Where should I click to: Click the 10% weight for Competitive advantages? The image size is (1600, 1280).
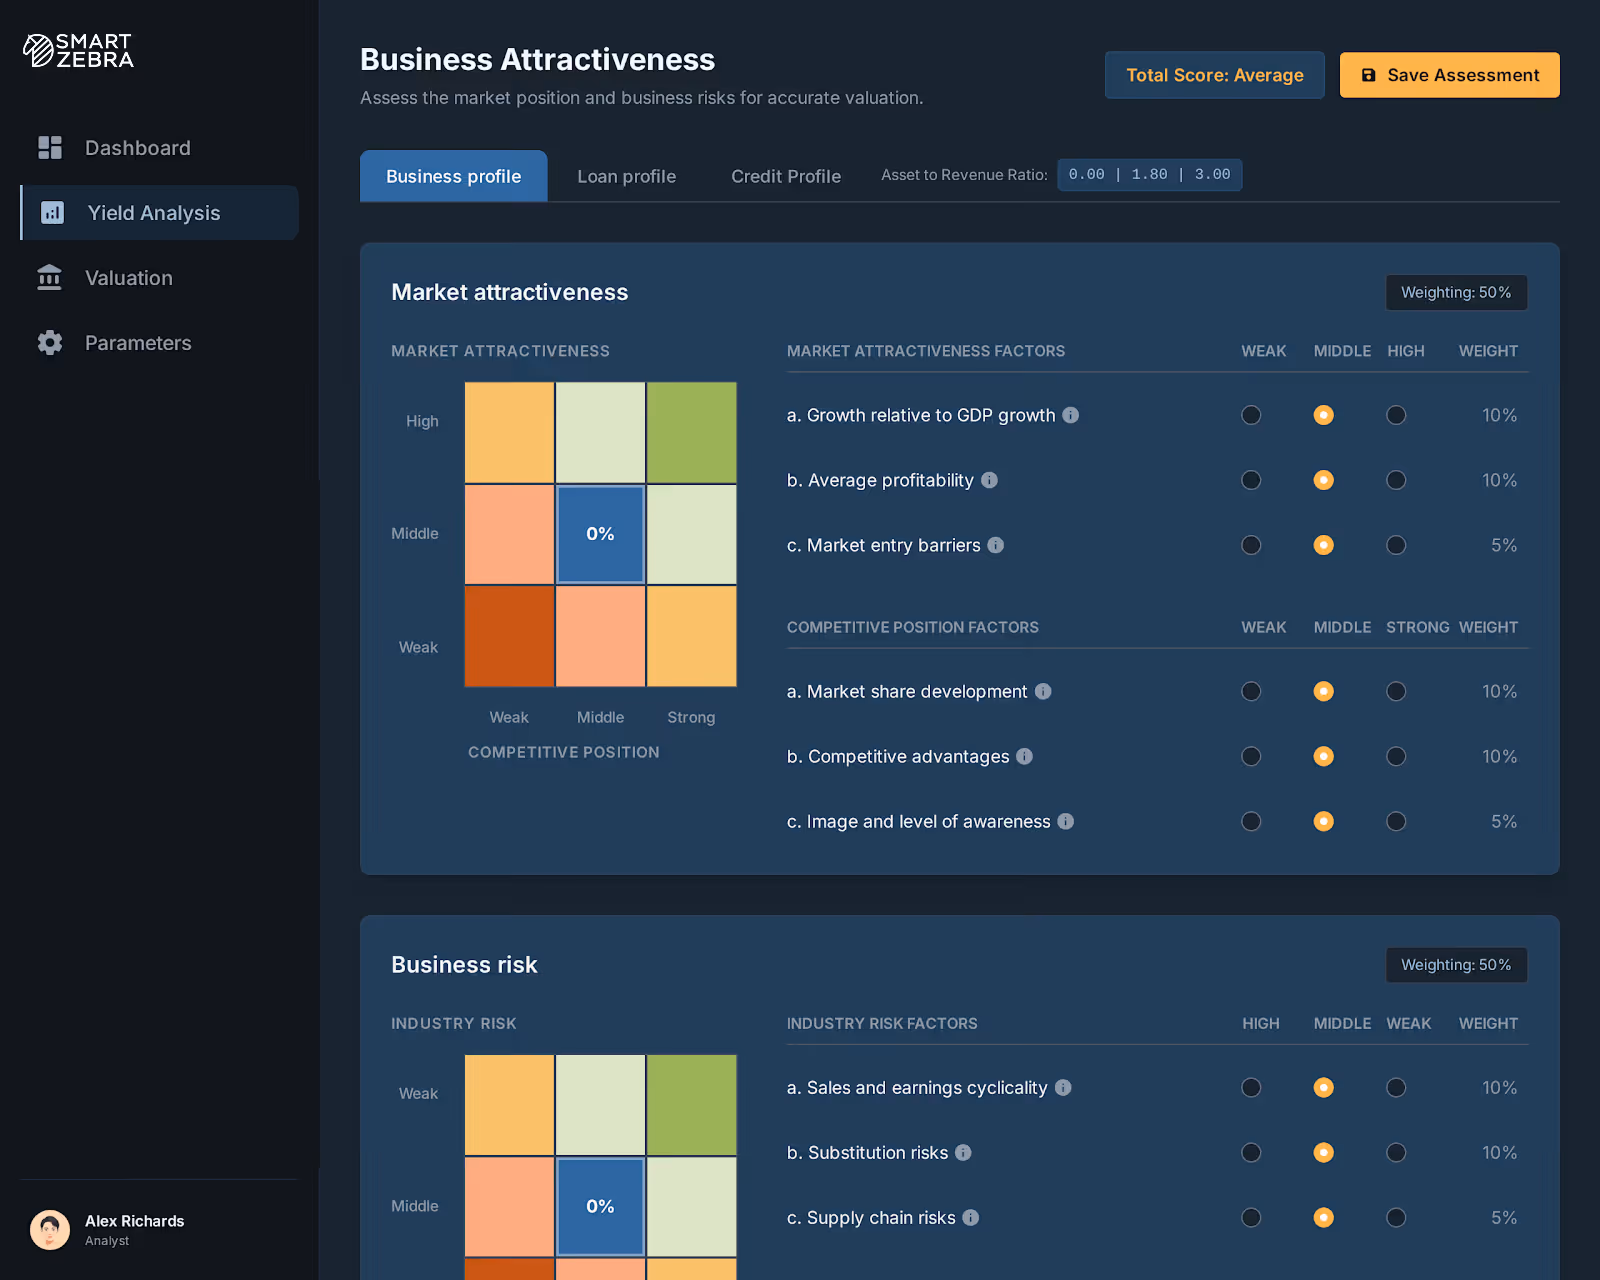[1499, 756]
